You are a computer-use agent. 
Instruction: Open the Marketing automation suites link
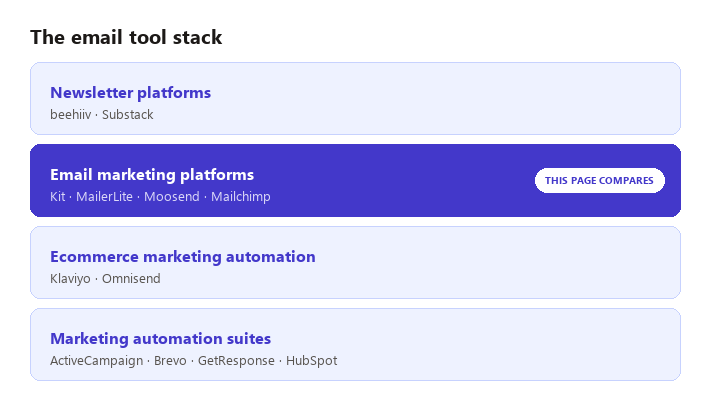pyautogui.click(x=161, y=339)
